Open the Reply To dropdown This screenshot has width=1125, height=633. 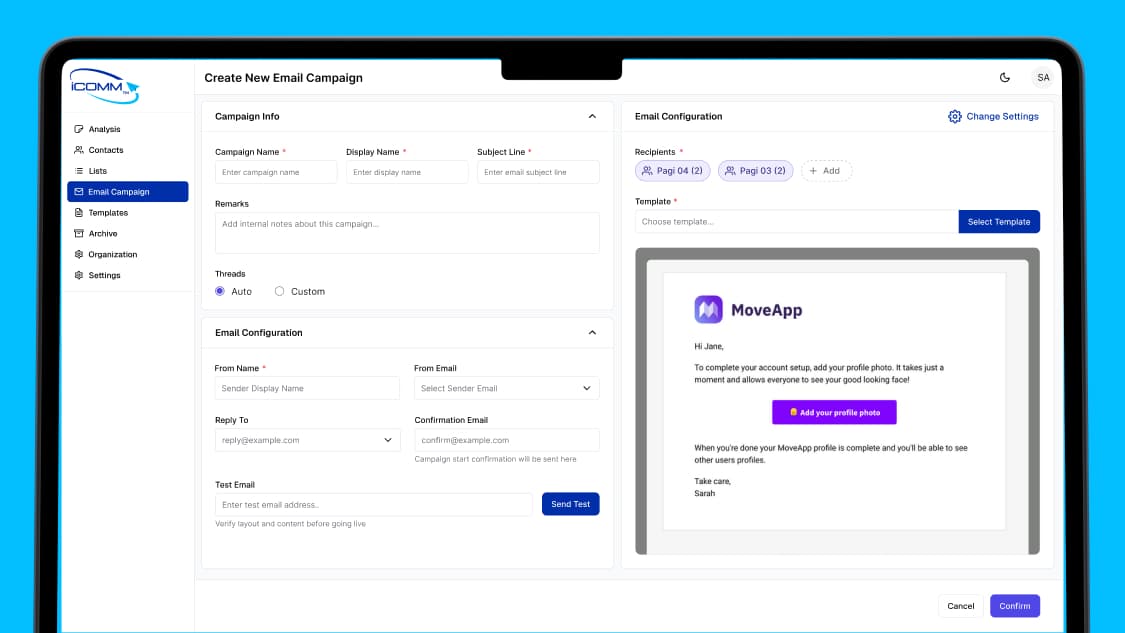click(x=307, y=440)
